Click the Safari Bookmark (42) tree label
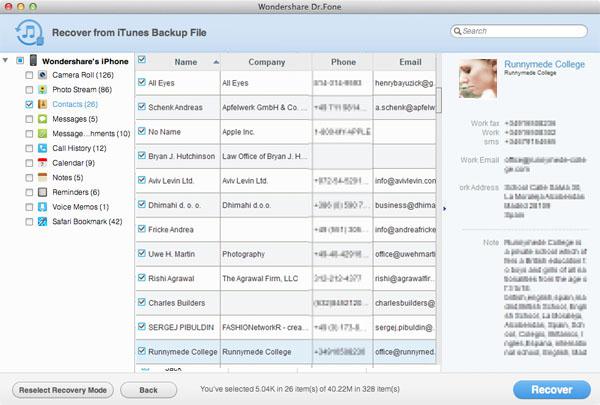This screenshot has height=405, width=600. pos(87,222)
